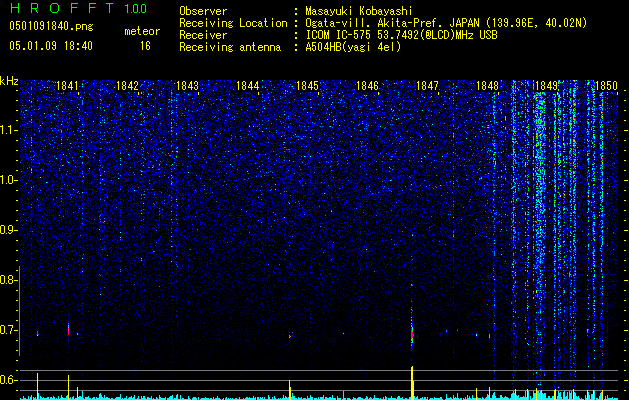This screenshot has height=400, width=629.
Task: Click the 'Receiver' field label
Action: 203,35
